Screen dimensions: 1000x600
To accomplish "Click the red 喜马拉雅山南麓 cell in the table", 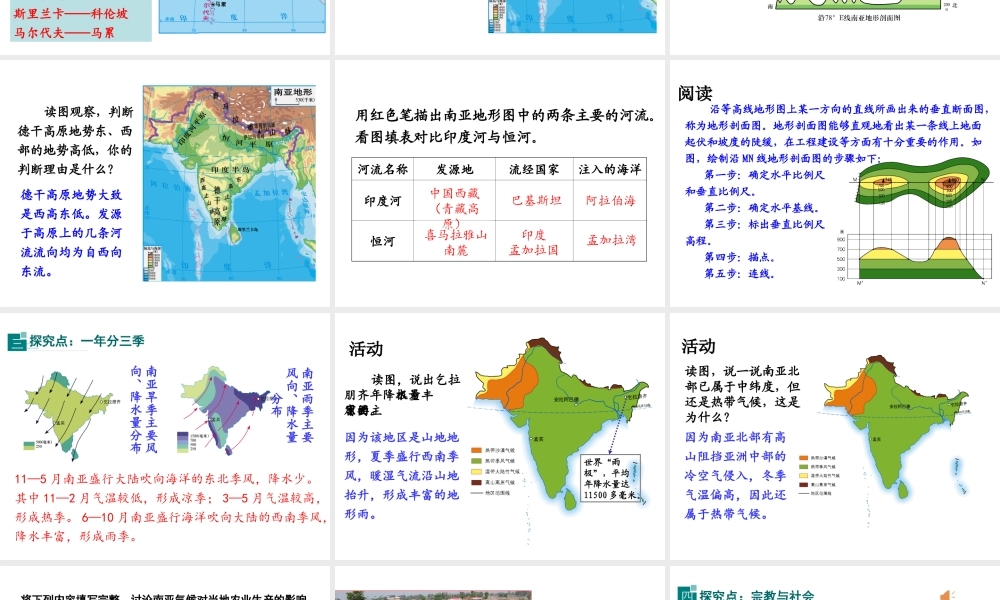I will pos(455,242).
